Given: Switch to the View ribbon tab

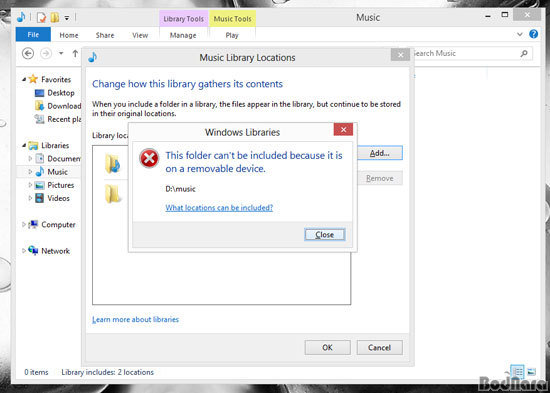Looking at the screenshot, I should coord(140,35).
